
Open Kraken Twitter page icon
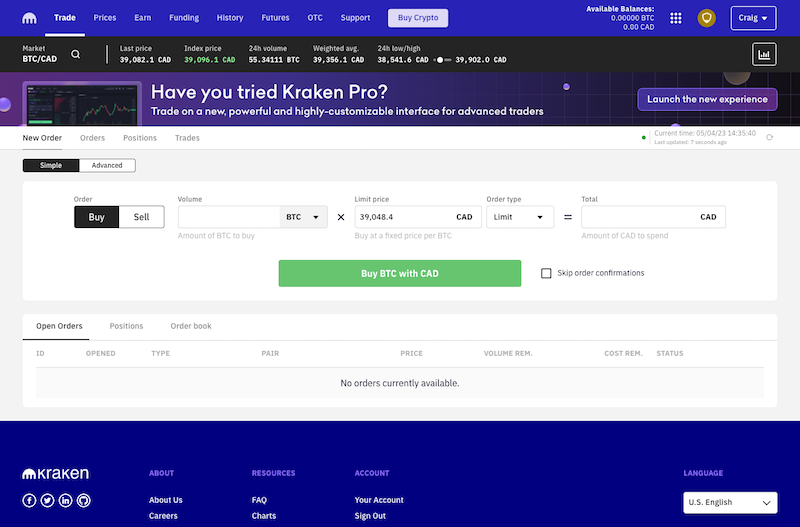47,500
